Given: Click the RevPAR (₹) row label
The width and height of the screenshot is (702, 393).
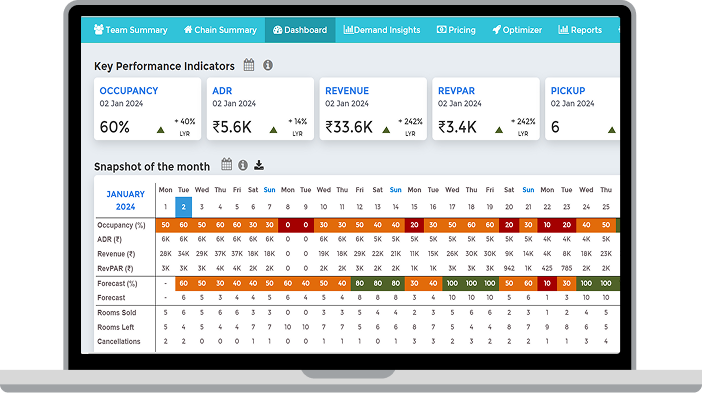Looking at the screenshot, I should pyautogui.click(x=115, y=269).
